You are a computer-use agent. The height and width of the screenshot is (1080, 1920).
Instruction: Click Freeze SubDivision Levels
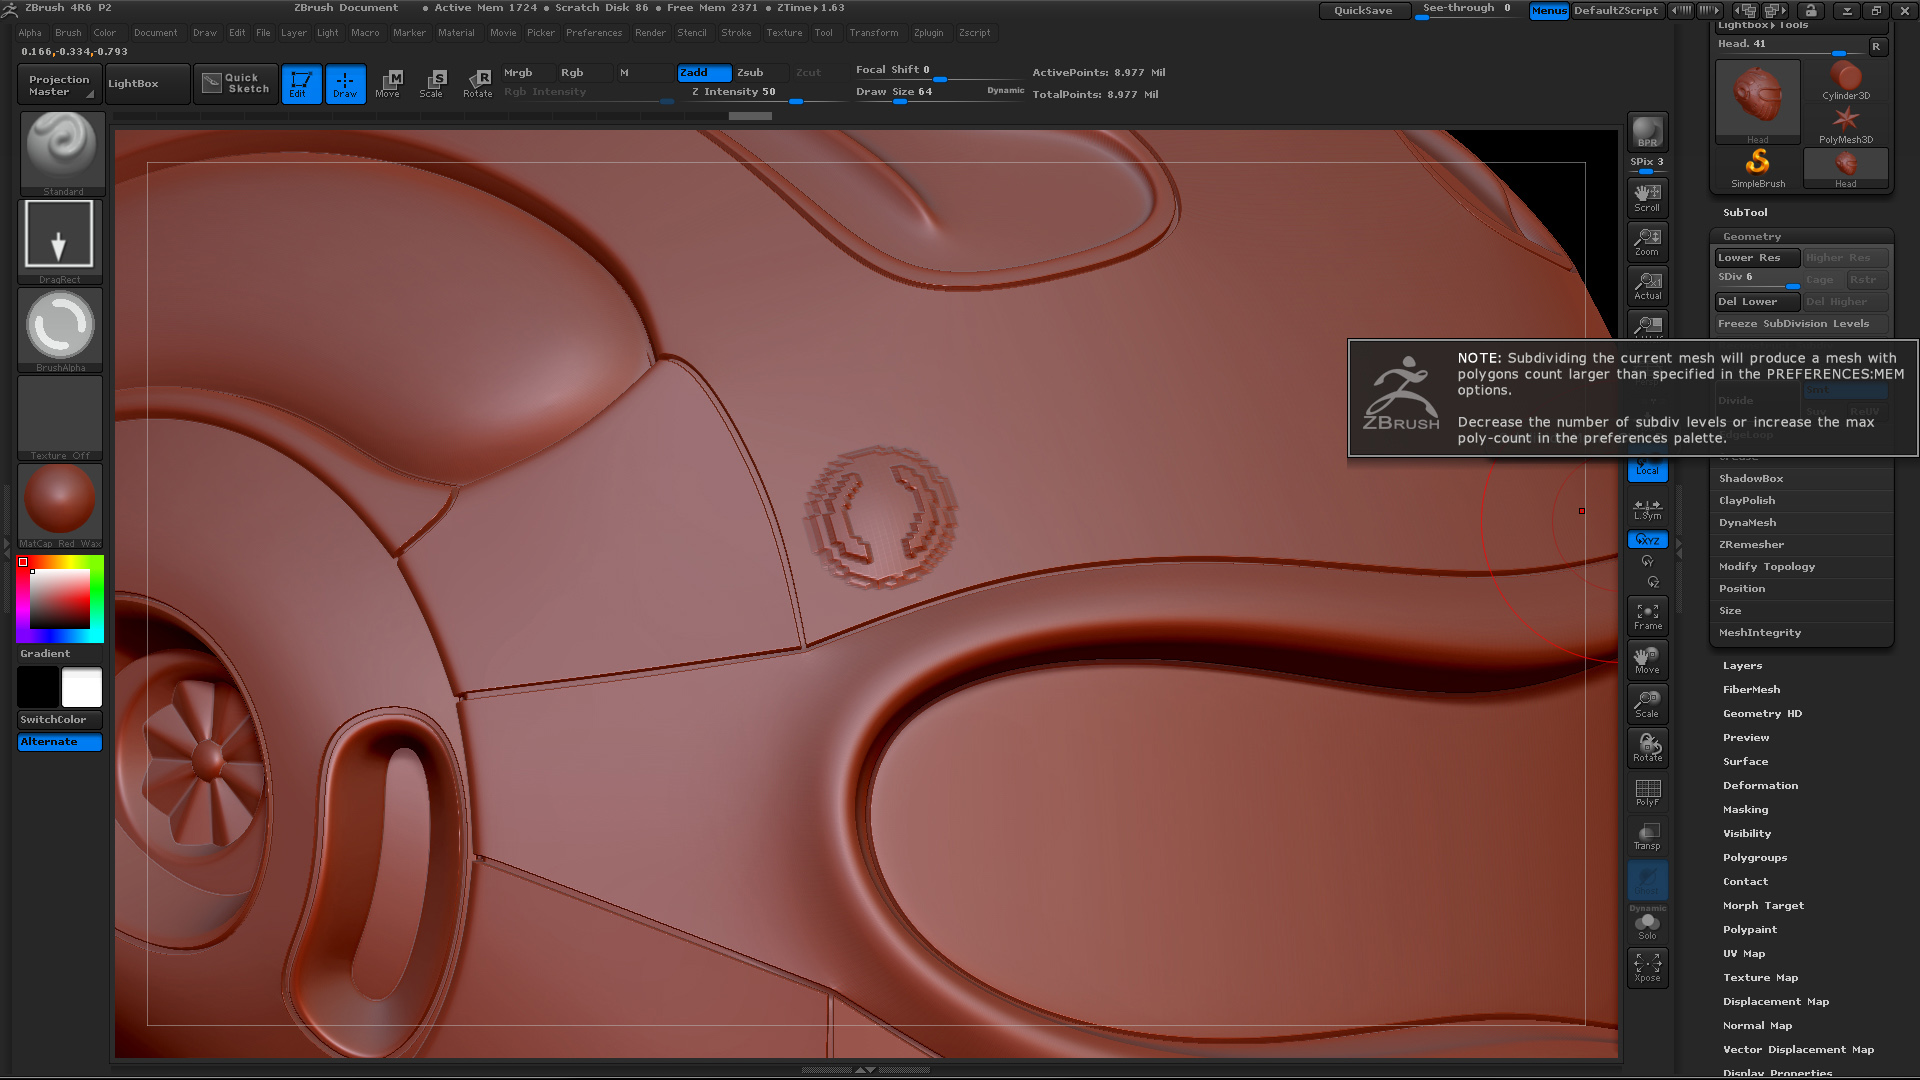click(x=1801, y=324)
